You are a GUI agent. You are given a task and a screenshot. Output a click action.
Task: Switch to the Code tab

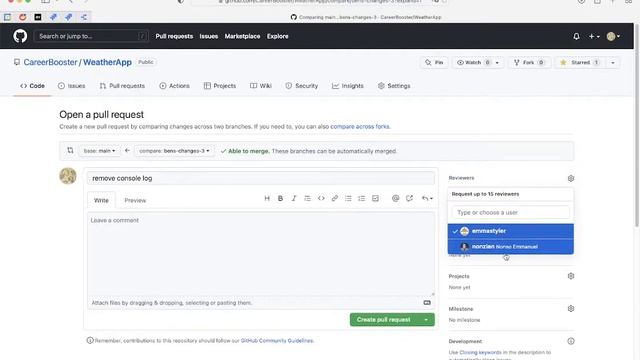pos(32,86)
